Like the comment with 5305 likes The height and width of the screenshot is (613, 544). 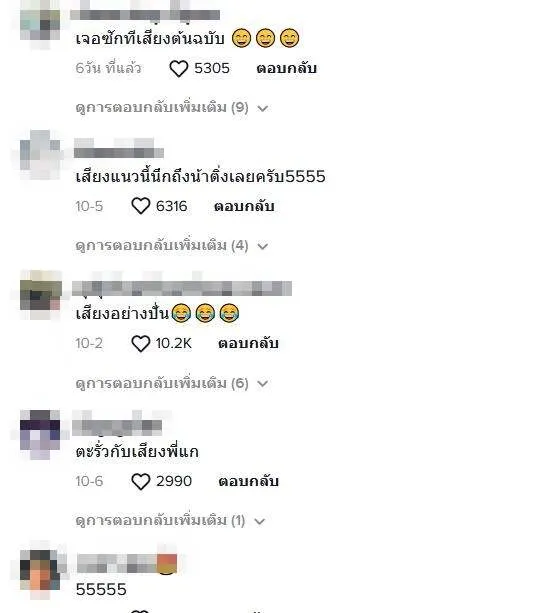(179, 69)
